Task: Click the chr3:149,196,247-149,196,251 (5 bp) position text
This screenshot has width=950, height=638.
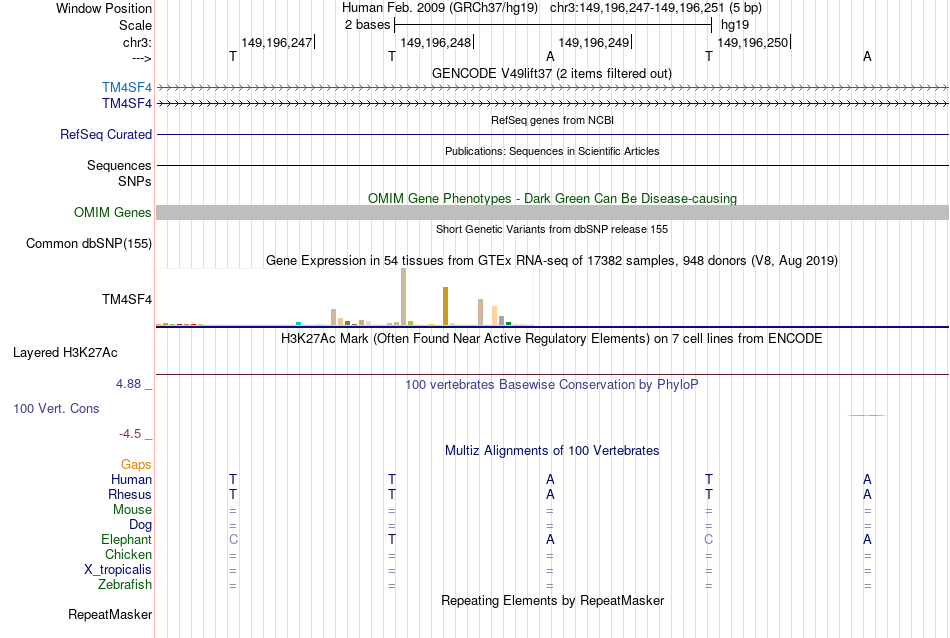Action: [x=656, y=8]
